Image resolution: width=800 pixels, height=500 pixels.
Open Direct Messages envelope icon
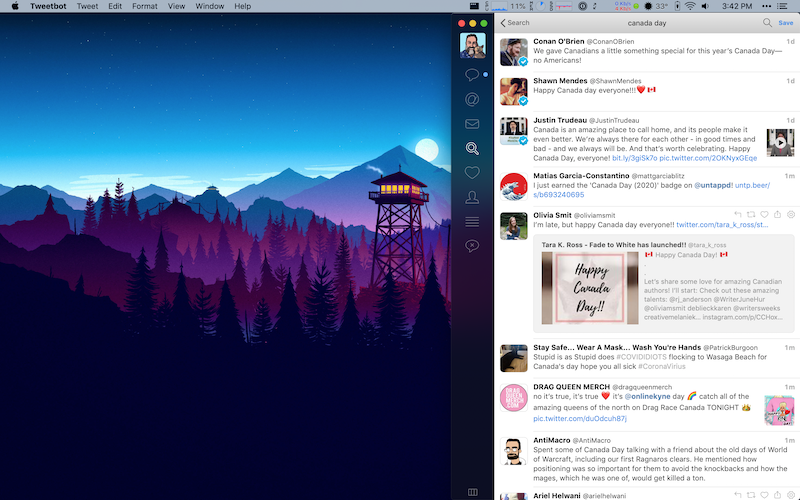(x=472, y=123)
